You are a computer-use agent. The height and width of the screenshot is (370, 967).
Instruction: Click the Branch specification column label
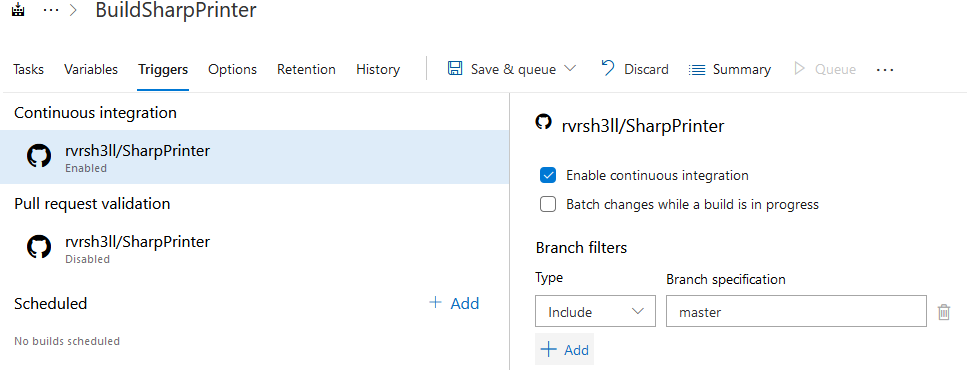(726, 279)
